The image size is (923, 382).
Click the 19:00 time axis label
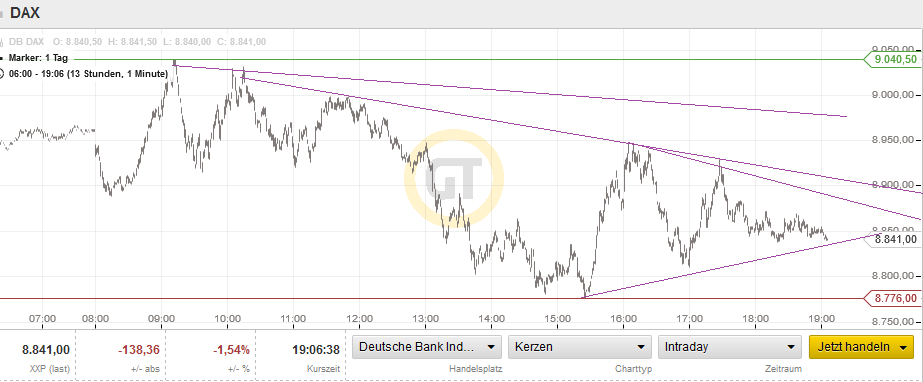[822, 319]
